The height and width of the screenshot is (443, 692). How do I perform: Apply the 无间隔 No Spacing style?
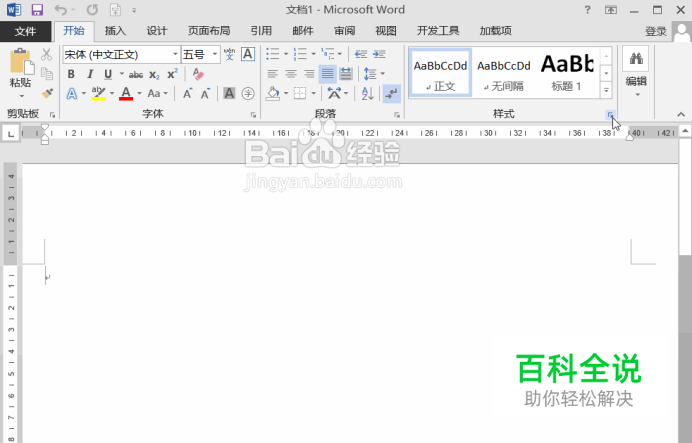(x=504, y=73)
